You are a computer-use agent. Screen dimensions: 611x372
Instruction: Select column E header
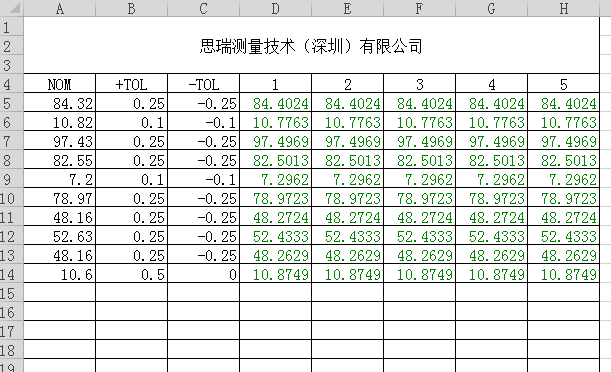point(348,8)
